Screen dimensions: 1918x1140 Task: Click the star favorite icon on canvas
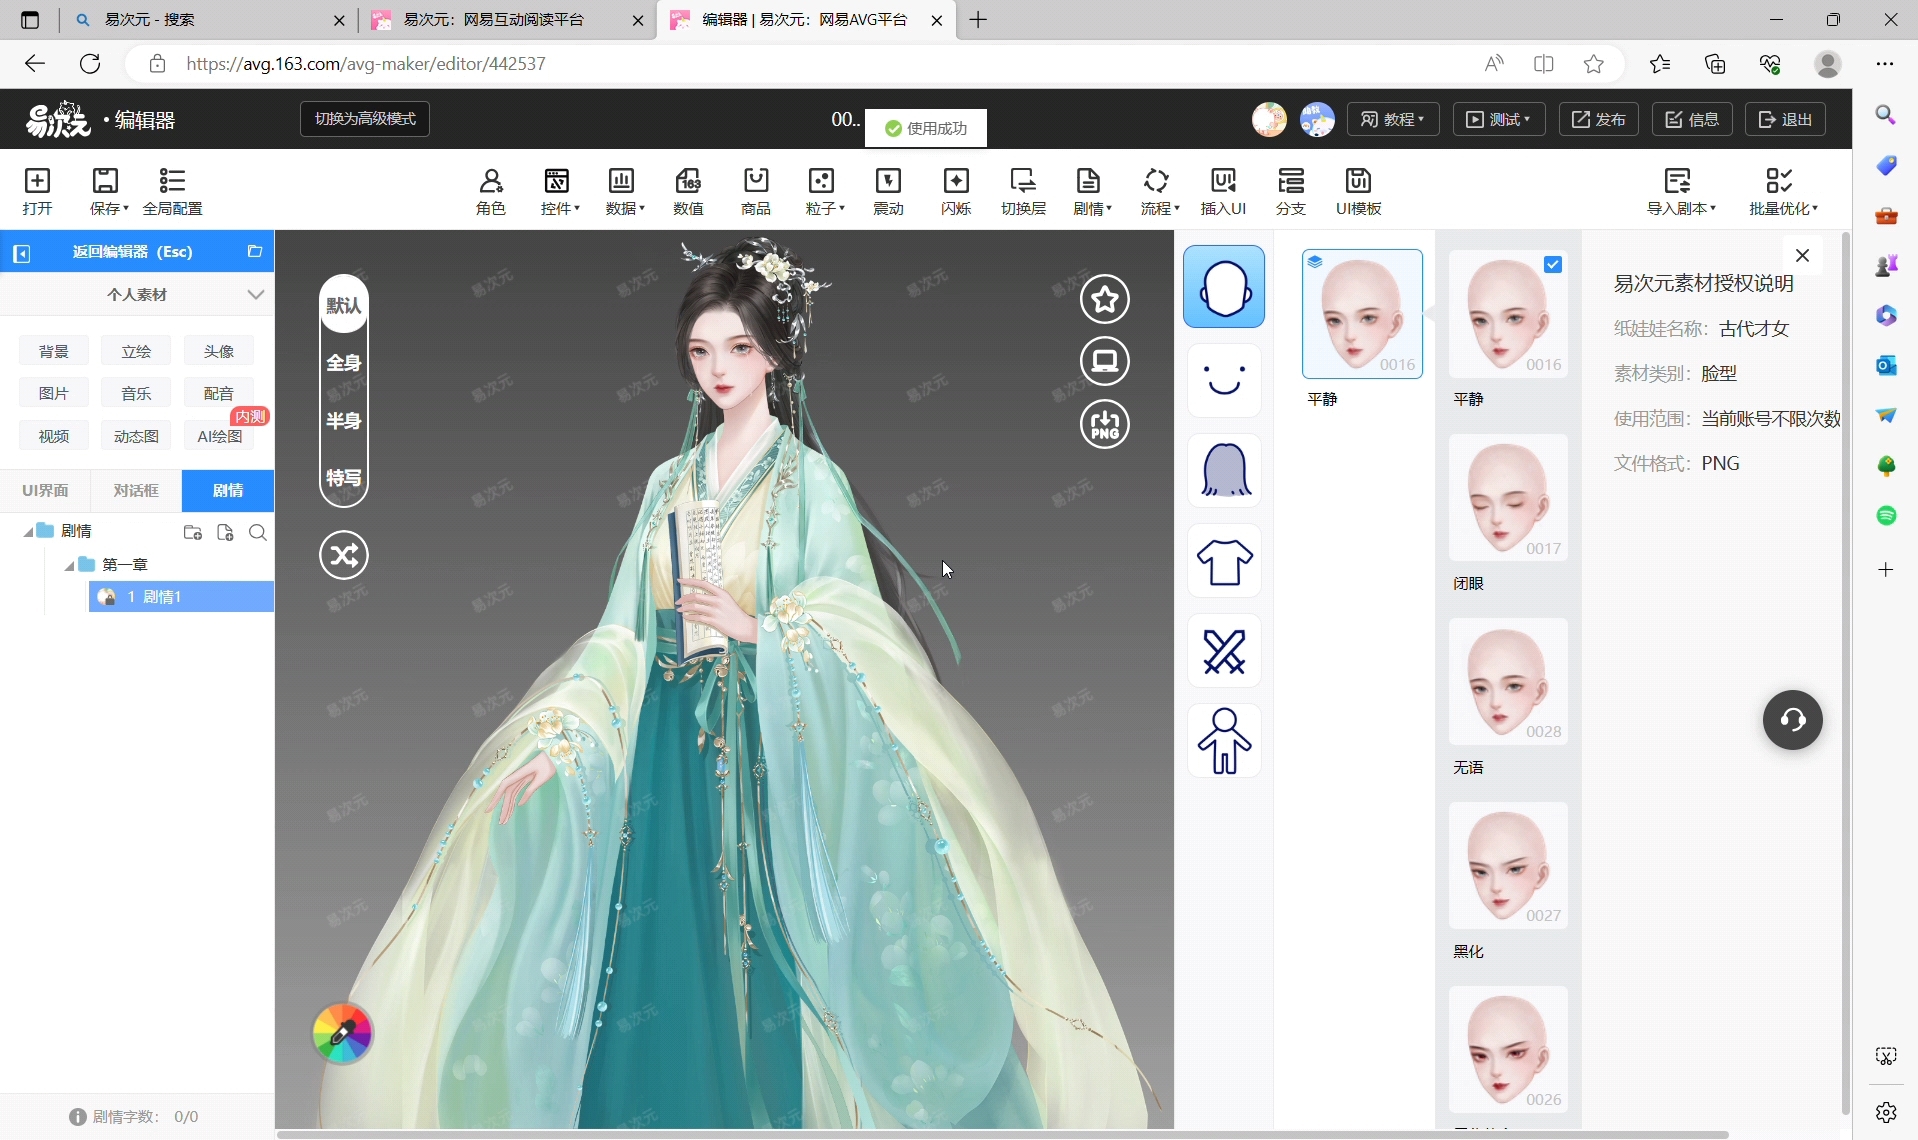coord(1105,298)
